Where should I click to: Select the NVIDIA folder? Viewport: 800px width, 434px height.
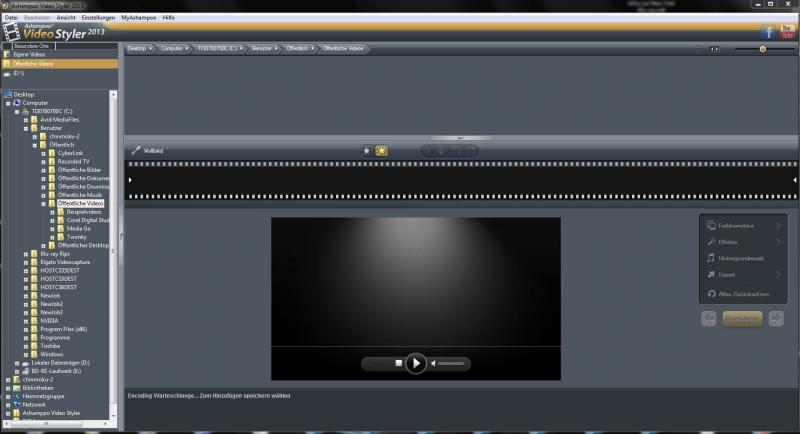49,321
